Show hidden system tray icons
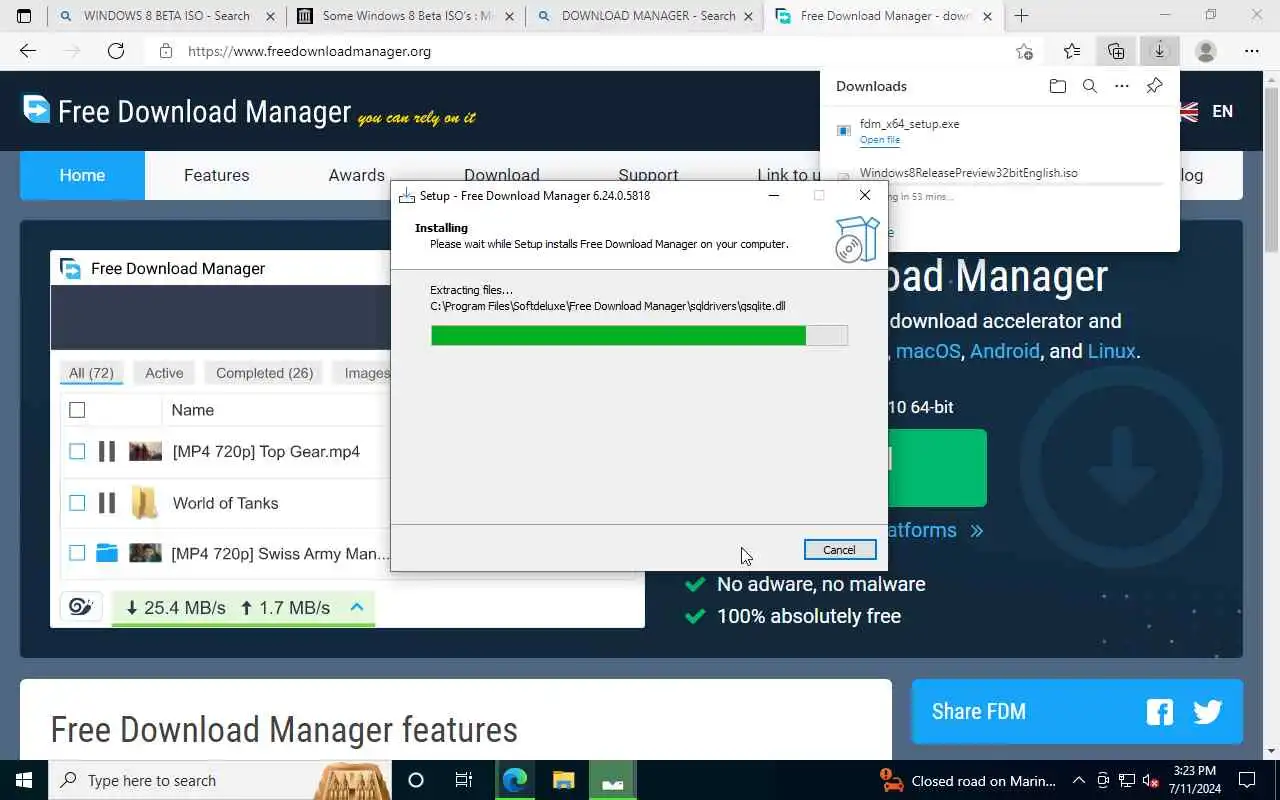1280x800 pixels. 1079,780
